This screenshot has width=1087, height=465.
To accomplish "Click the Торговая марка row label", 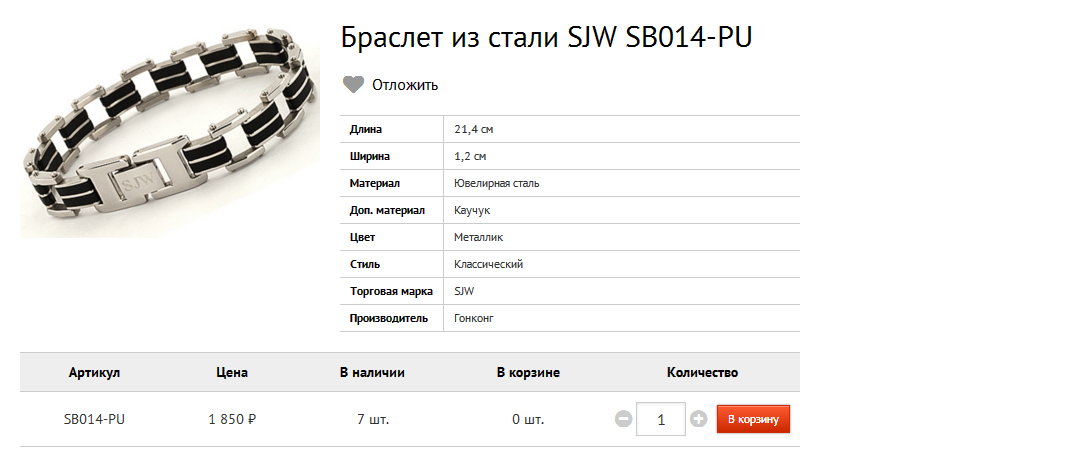I will tap(391, 292).
